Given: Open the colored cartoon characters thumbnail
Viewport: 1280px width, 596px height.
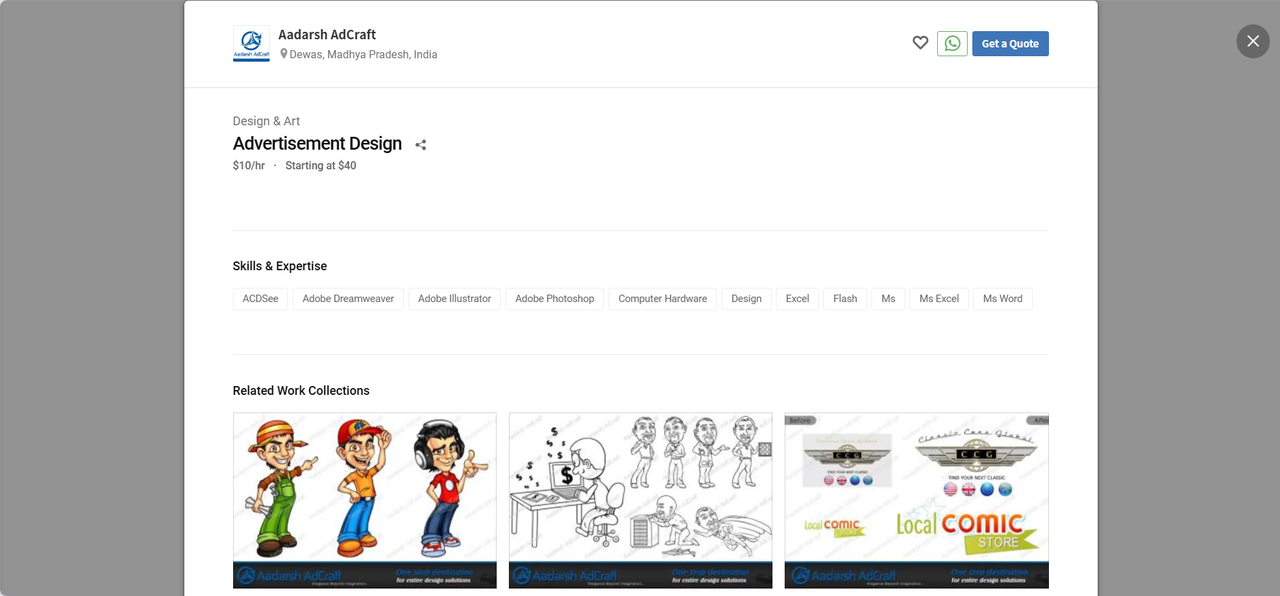Looking at the screenshot, I should click(365, 500).
